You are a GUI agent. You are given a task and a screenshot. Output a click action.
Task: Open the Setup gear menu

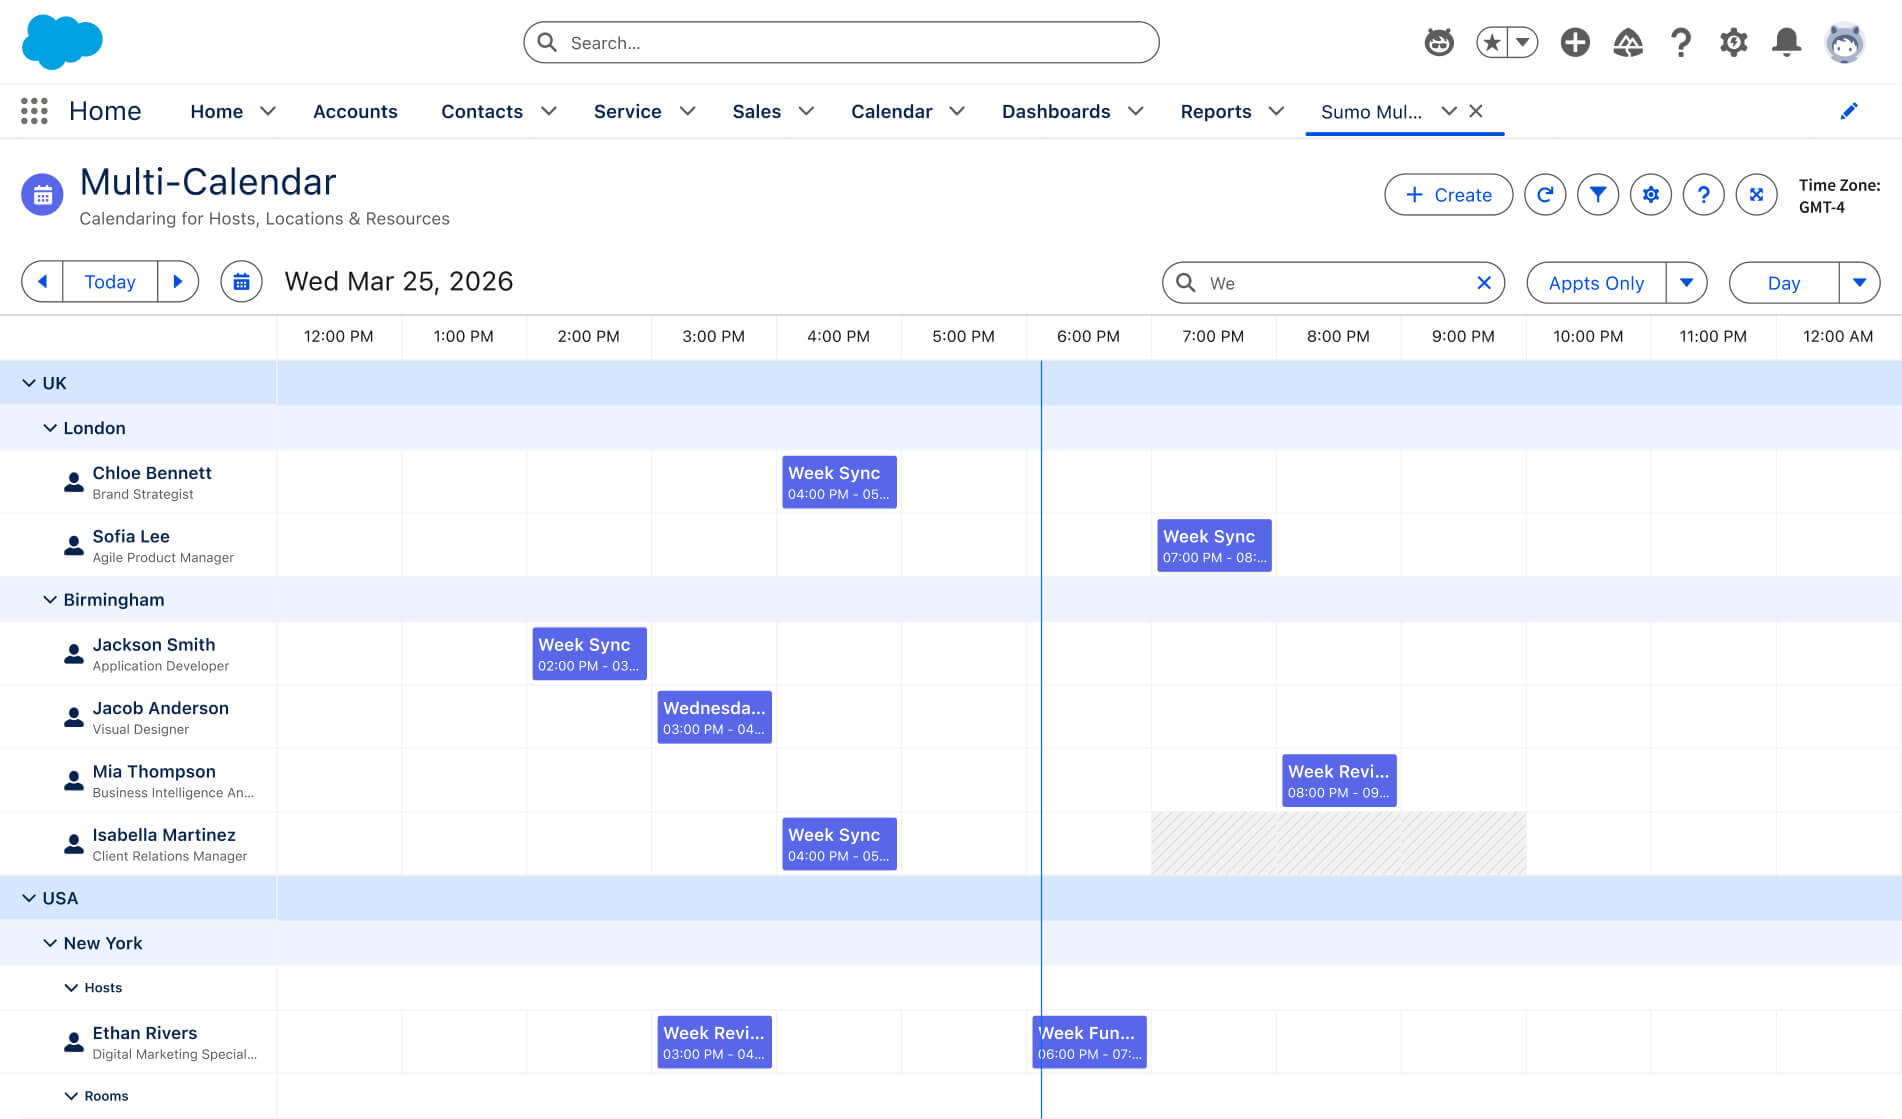pyautogui.click(x=1733, y=42)
